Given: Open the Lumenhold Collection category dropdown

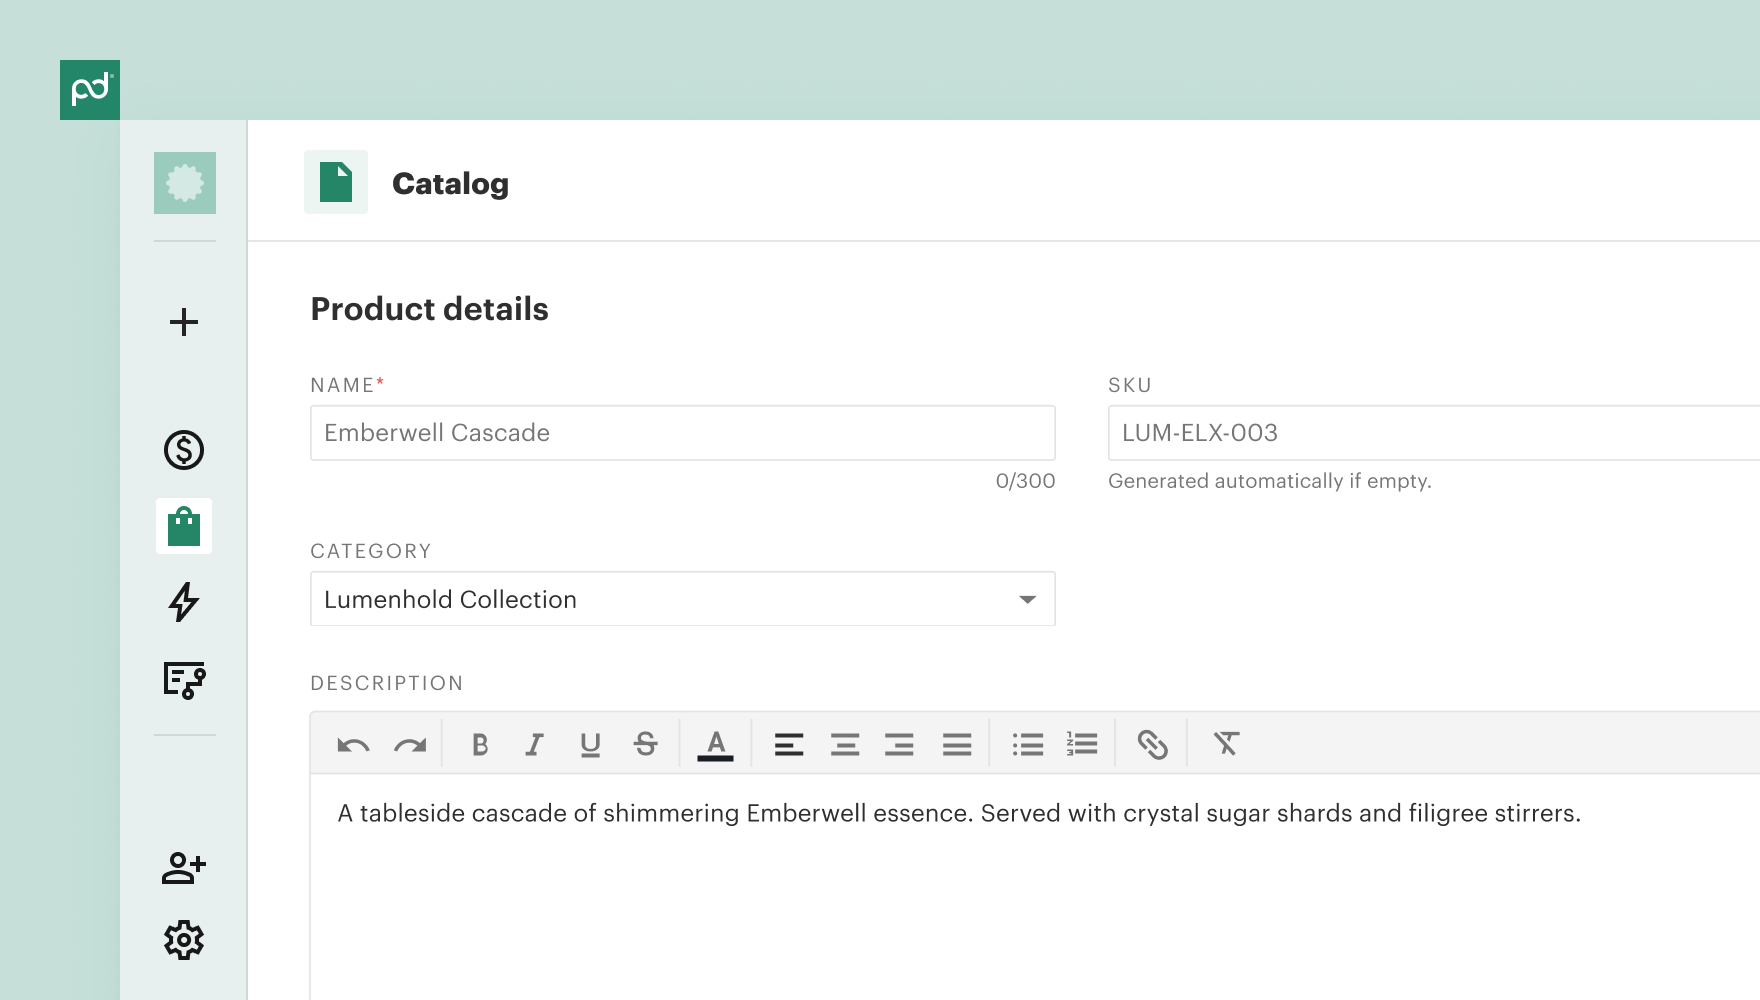Looking at the screenshot, I should [683, 599].
